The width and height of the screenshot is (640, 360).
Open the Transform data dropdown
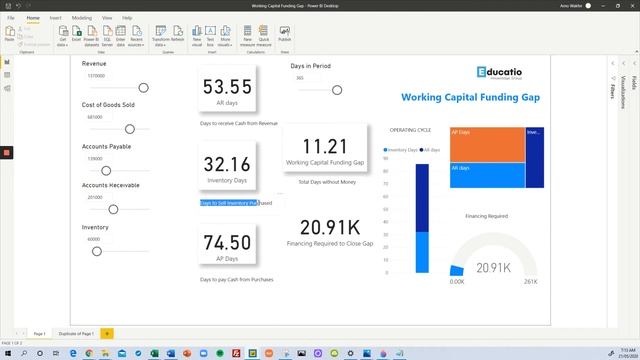pyautogui.click(x=160, y=36)
